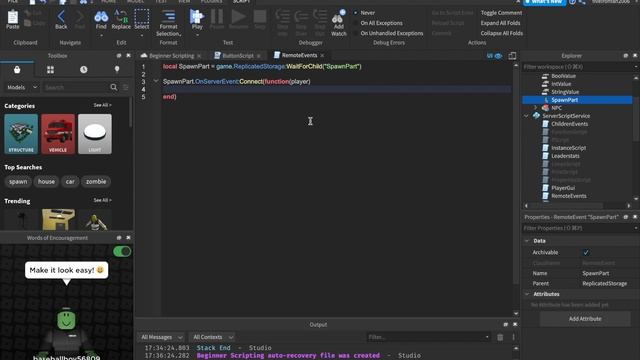Collapse Attributes properties section
The height and width of the screenshot is (360, 640).
[x=527, y=294]
